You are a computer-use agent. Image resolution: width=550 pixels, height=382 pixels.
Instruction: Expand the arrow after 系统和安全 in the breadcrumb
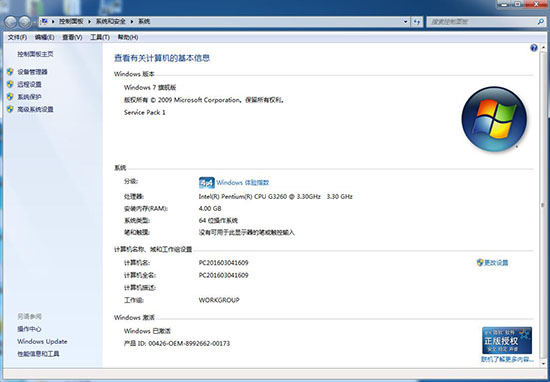pyautogui.click(x=132, y=22)
